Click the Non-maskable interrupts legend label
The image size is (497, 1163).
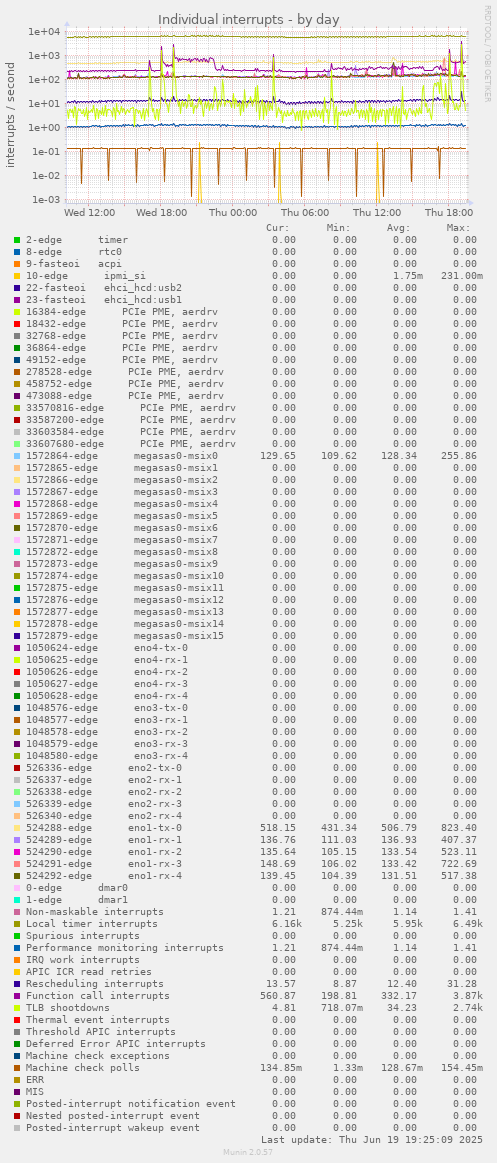[x=95, y=912]
